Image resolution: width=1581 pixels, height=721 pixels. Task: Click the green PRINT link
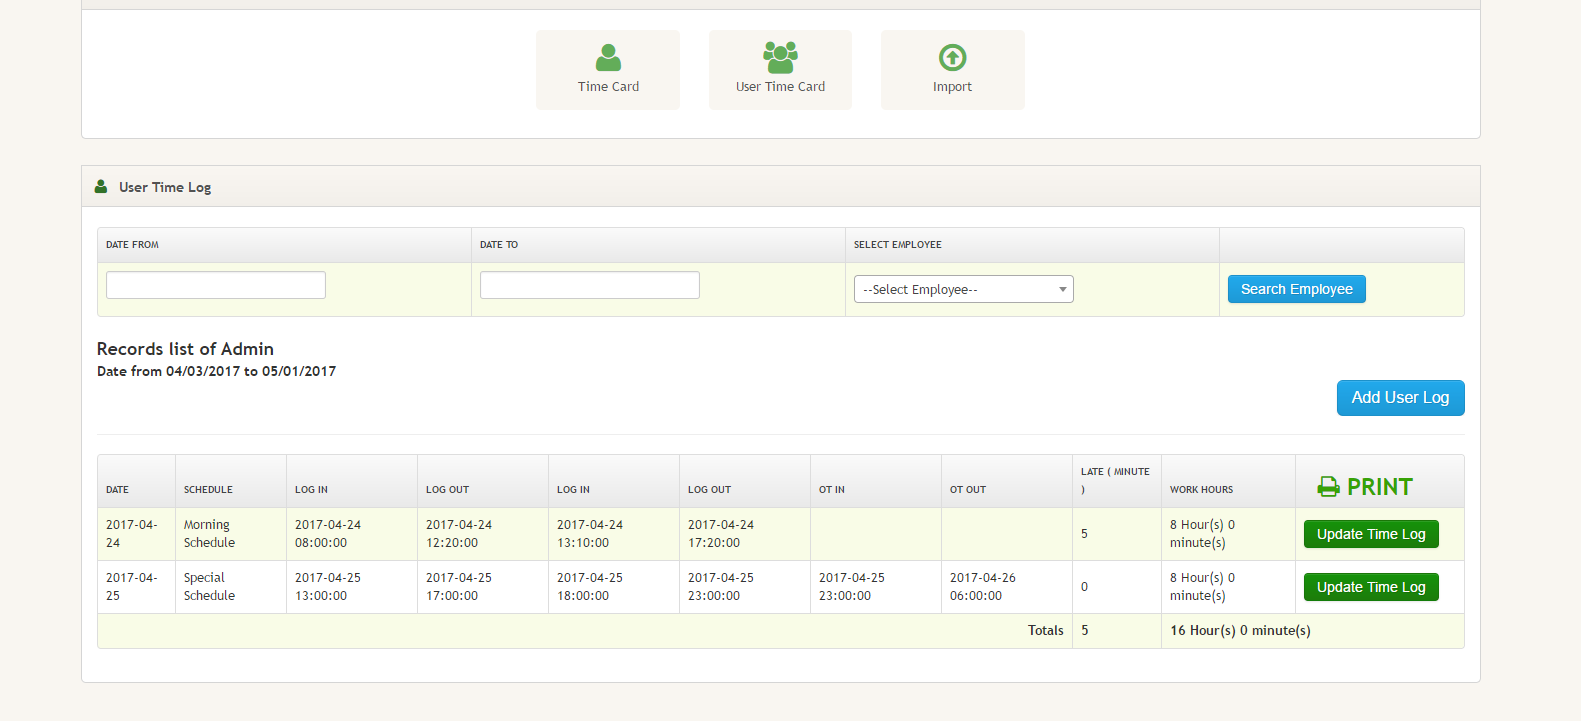coord(1379,487)
